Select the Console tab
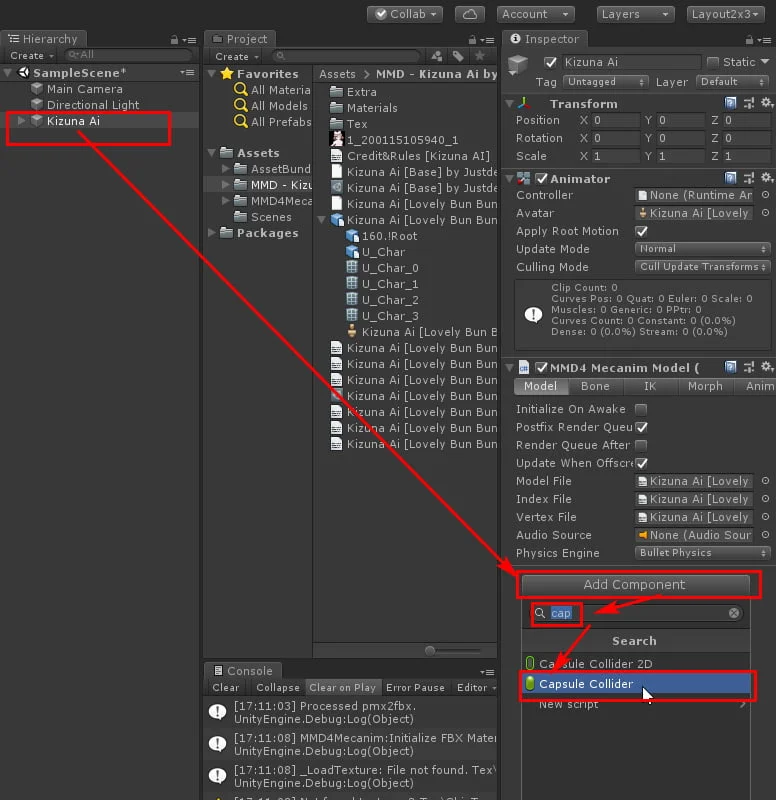 pyautogui.click(x=241, y=671)
